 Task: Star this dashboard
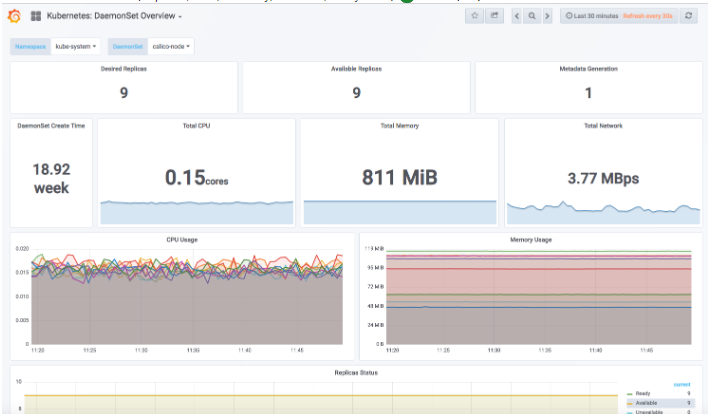(x=475, y=16)
